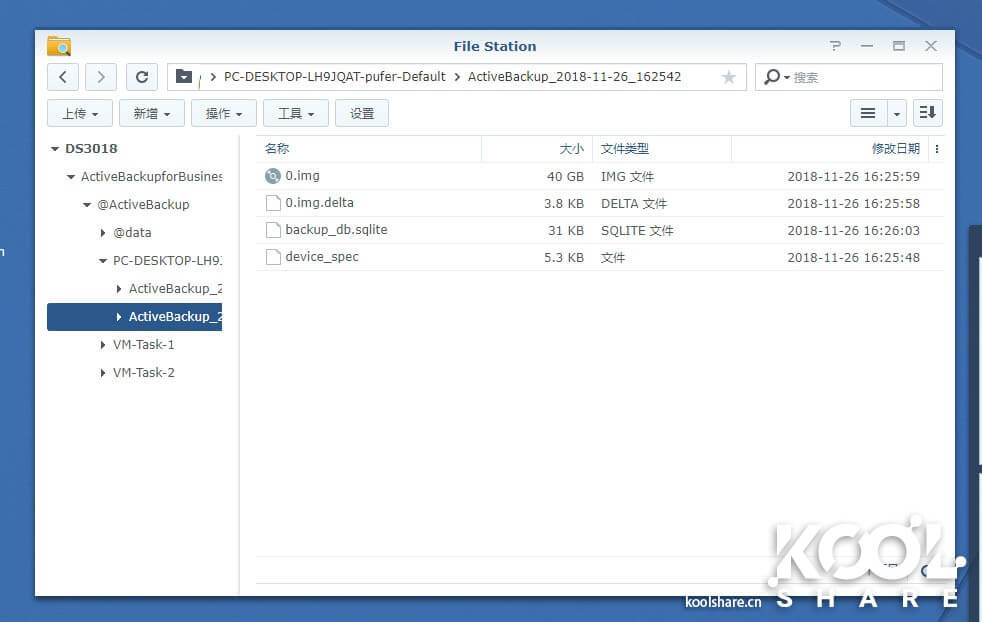Image resolution: width=982 pixels, height=622 pixels.
Task: Open the 操作 action menu
Action: tap(224, 113)
